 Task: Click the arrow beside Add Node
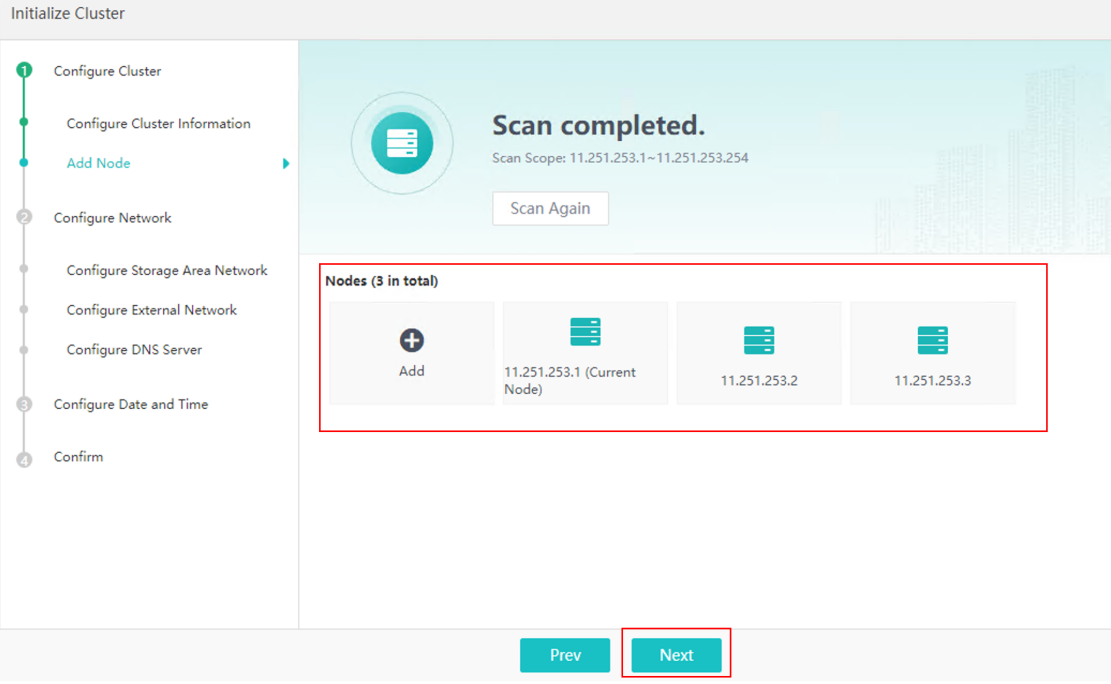tap(286, 164)
